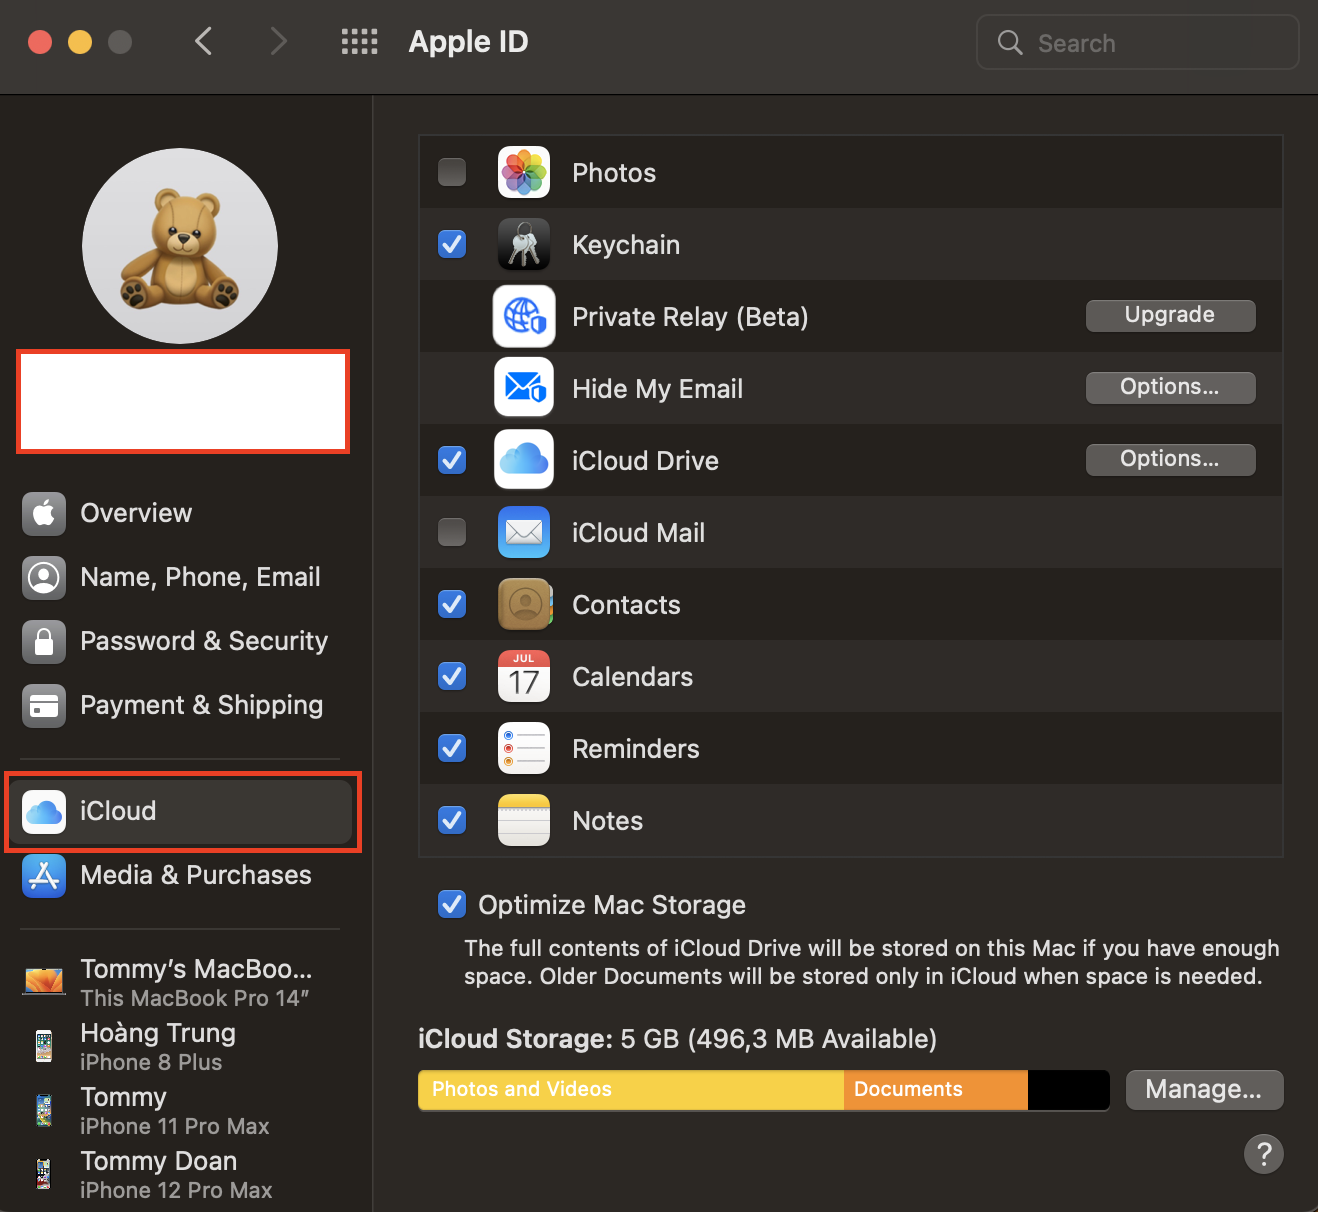This screenshot has height=1212, width=1318.
Task: Click the Apple ID window title
Action: point(468,42)
